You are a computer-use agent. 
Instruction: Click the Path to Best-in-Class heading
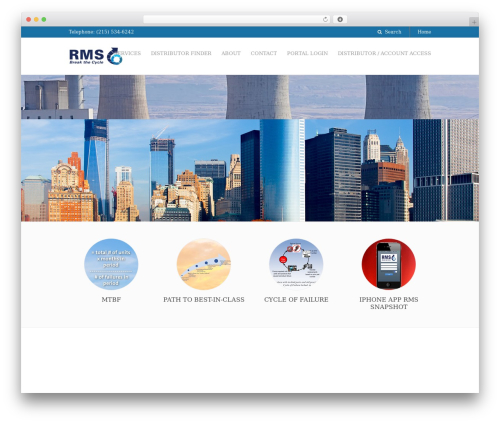click(204, 300)
